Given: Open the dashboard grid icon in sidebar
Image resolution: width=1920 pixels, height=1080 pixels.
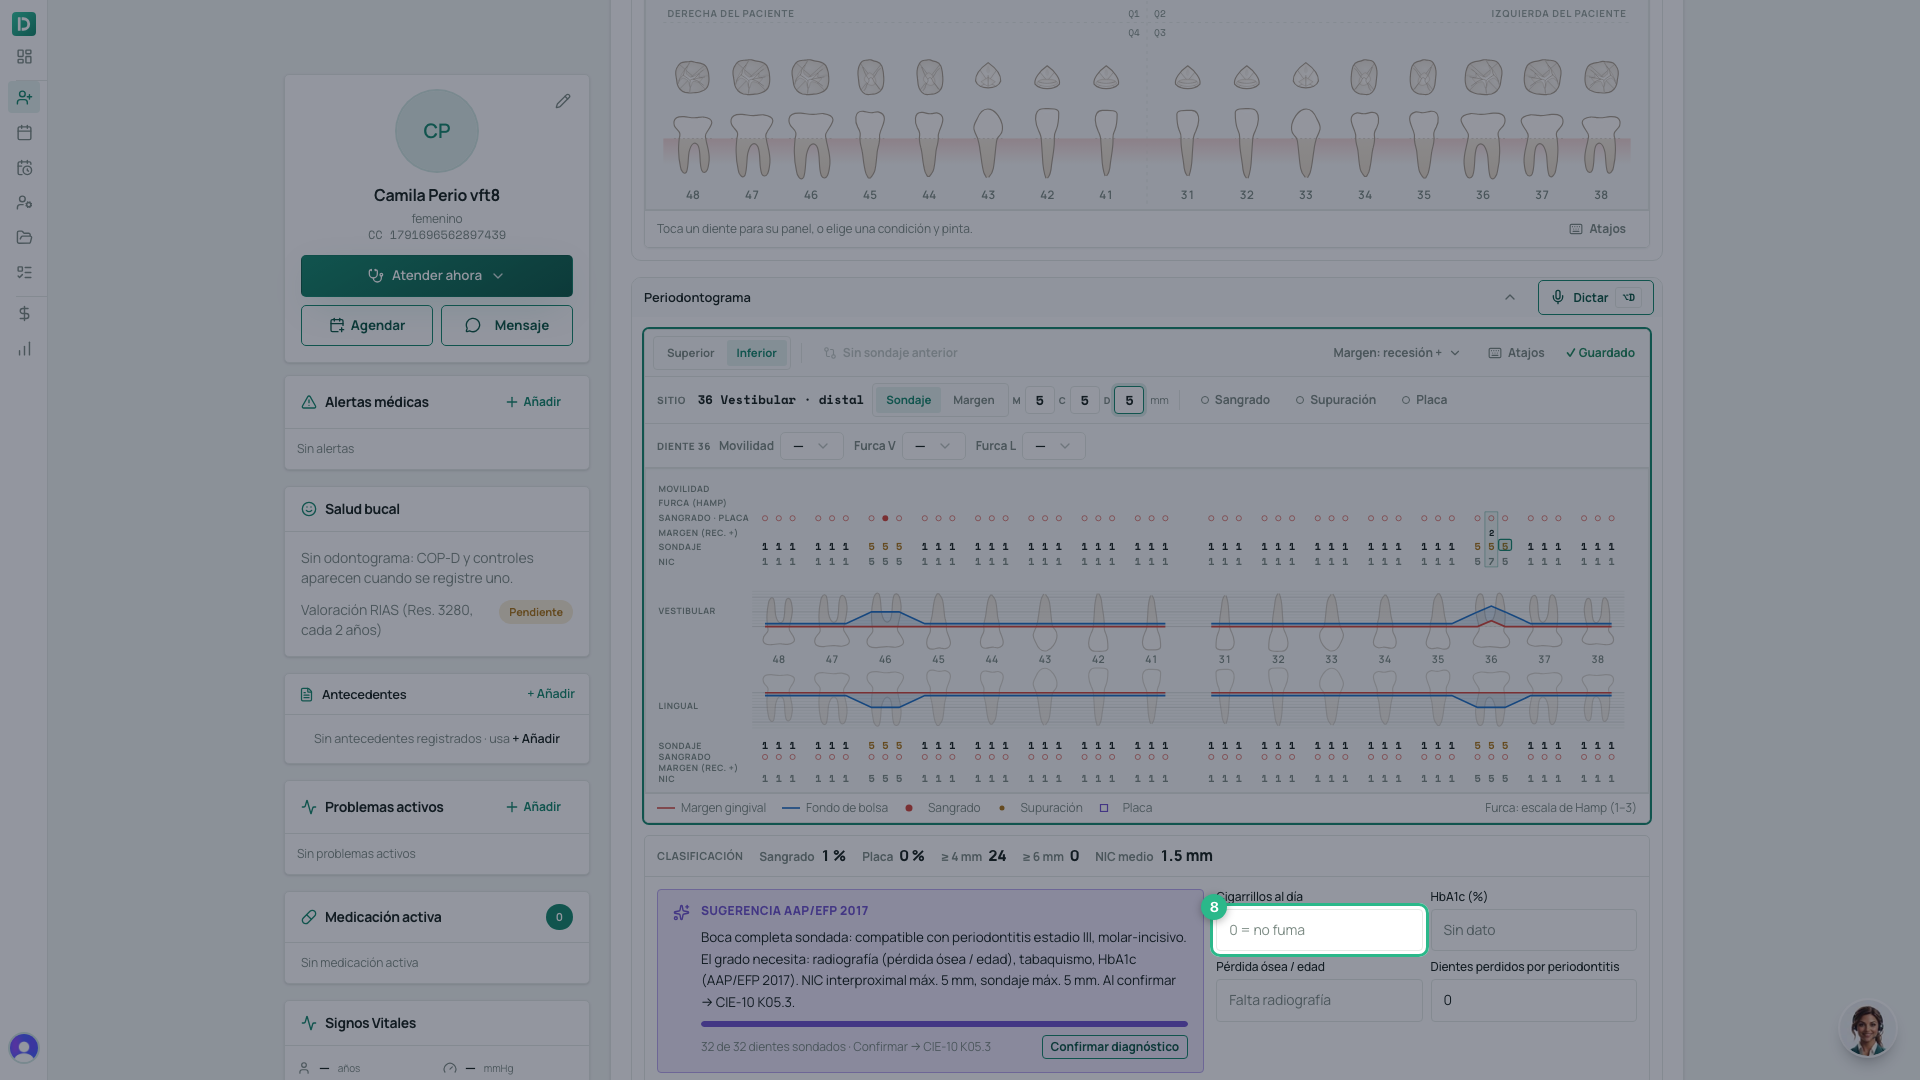Looking at the screenshot, I should [24, 57].
